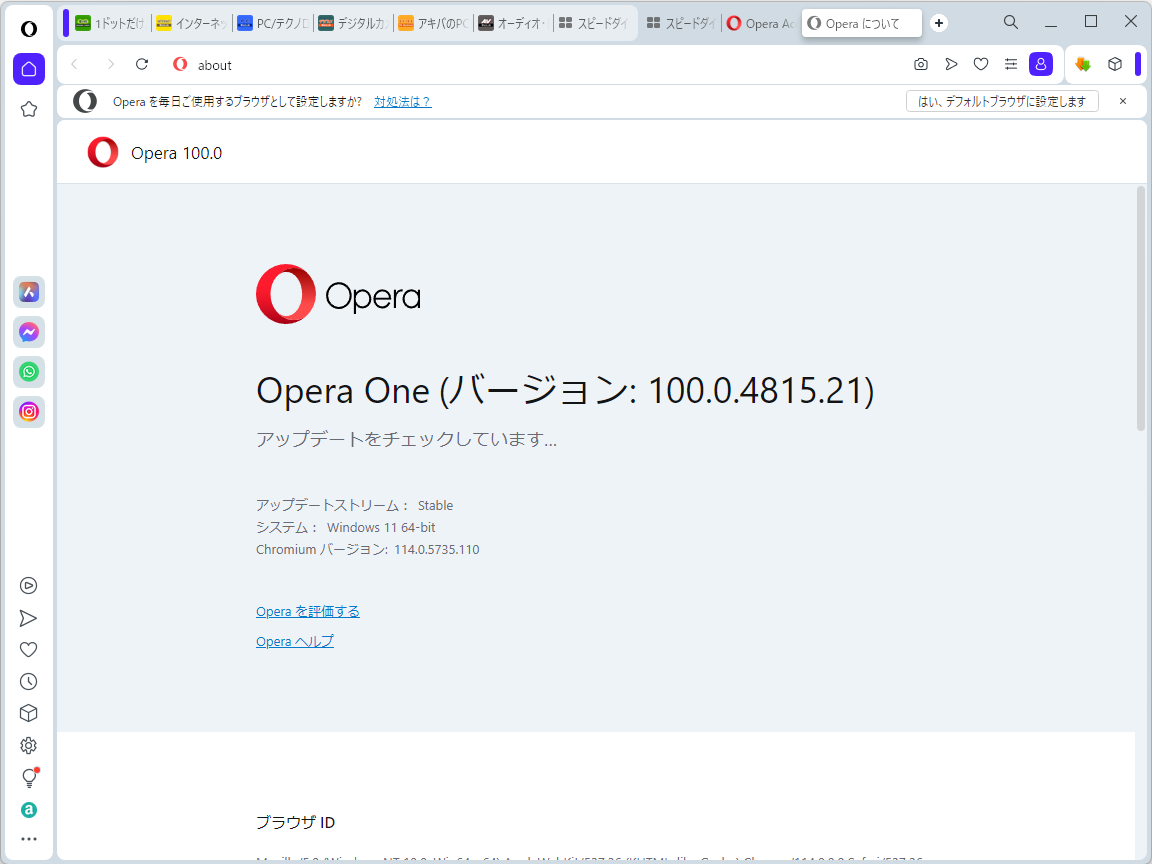Send this page to My Flow
This screenshot has height=864, width=1152.
click(x=951, y=64)
